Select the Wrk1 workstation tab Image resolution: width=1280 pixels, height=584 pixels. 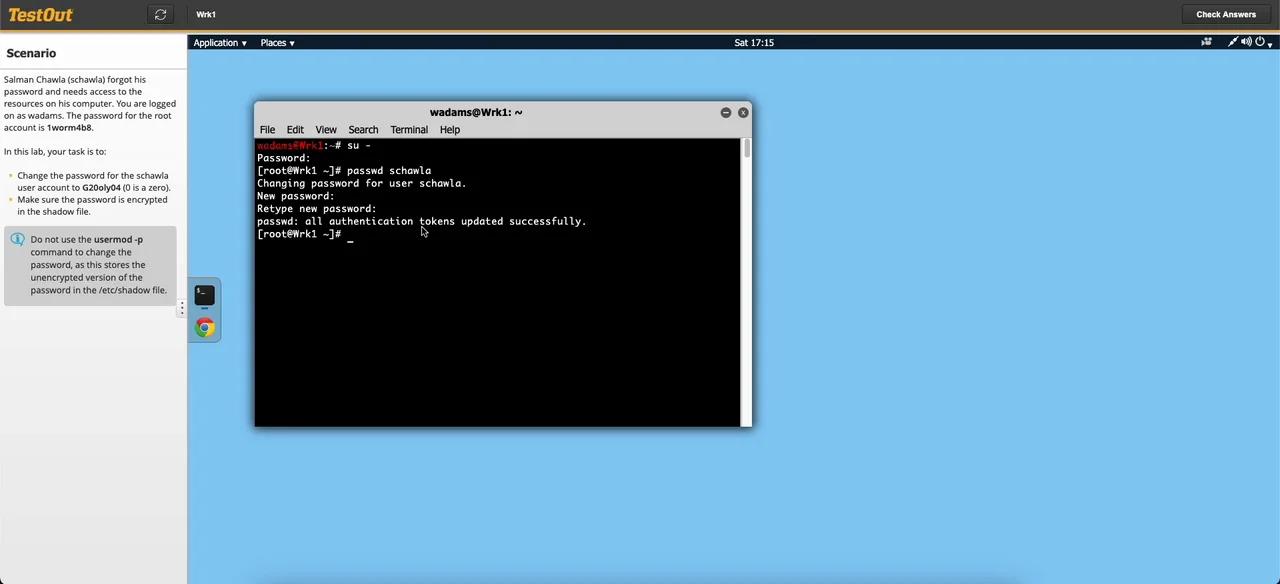point(206,14)
